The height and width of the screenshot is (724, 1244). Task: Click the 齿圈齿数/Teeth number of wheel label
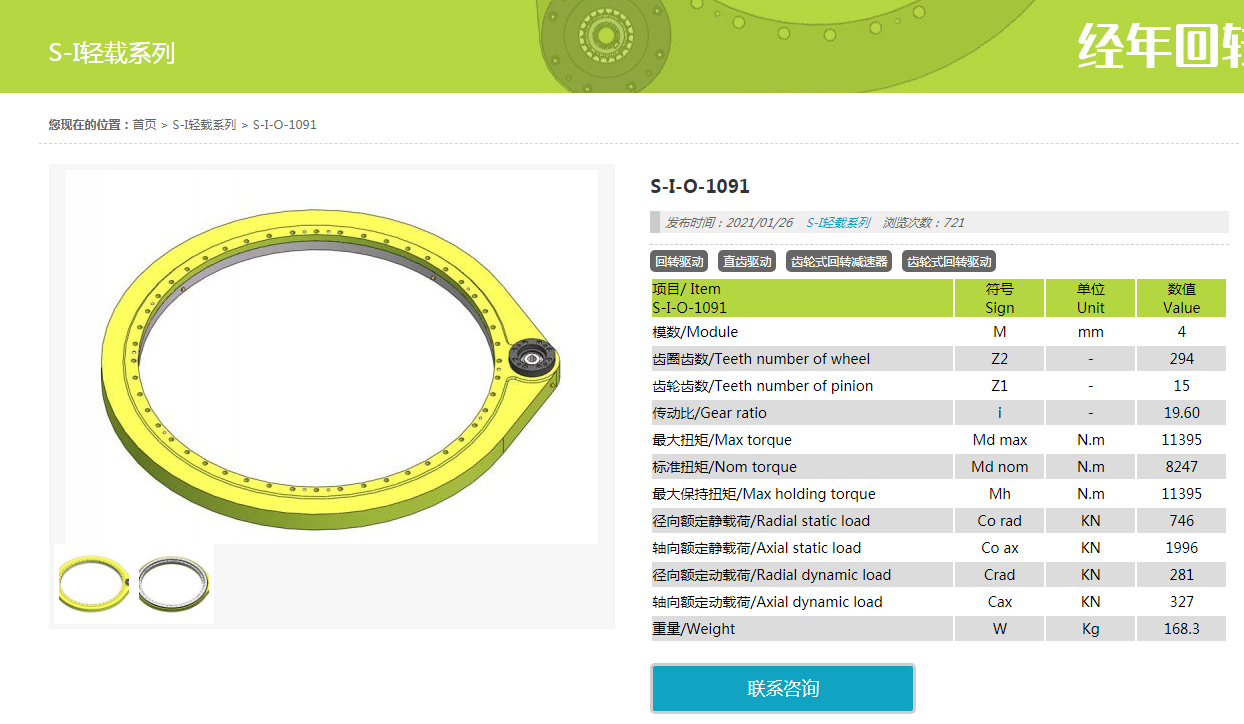[x=761, y=359]
